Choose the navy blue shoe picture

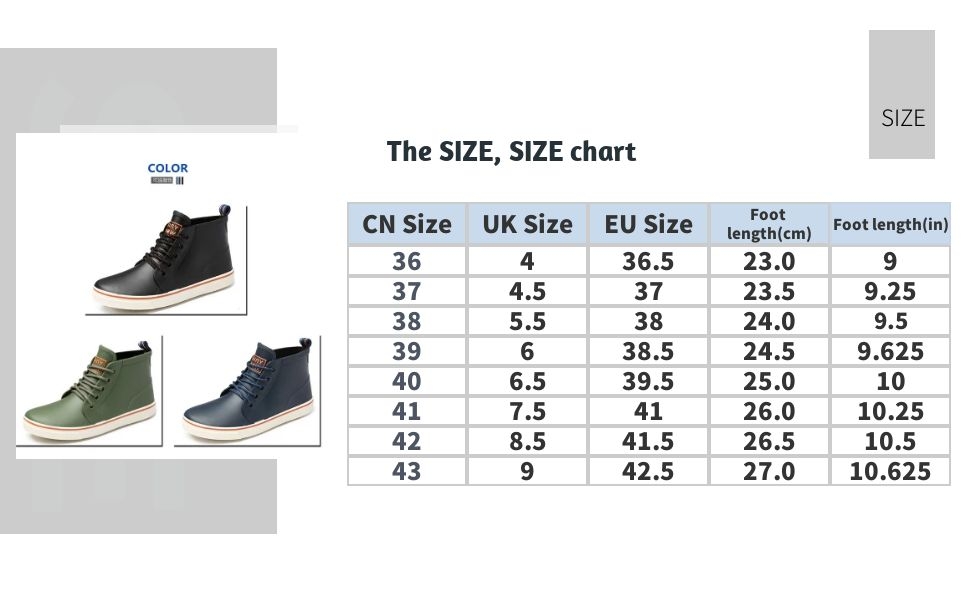click(247, 392)
